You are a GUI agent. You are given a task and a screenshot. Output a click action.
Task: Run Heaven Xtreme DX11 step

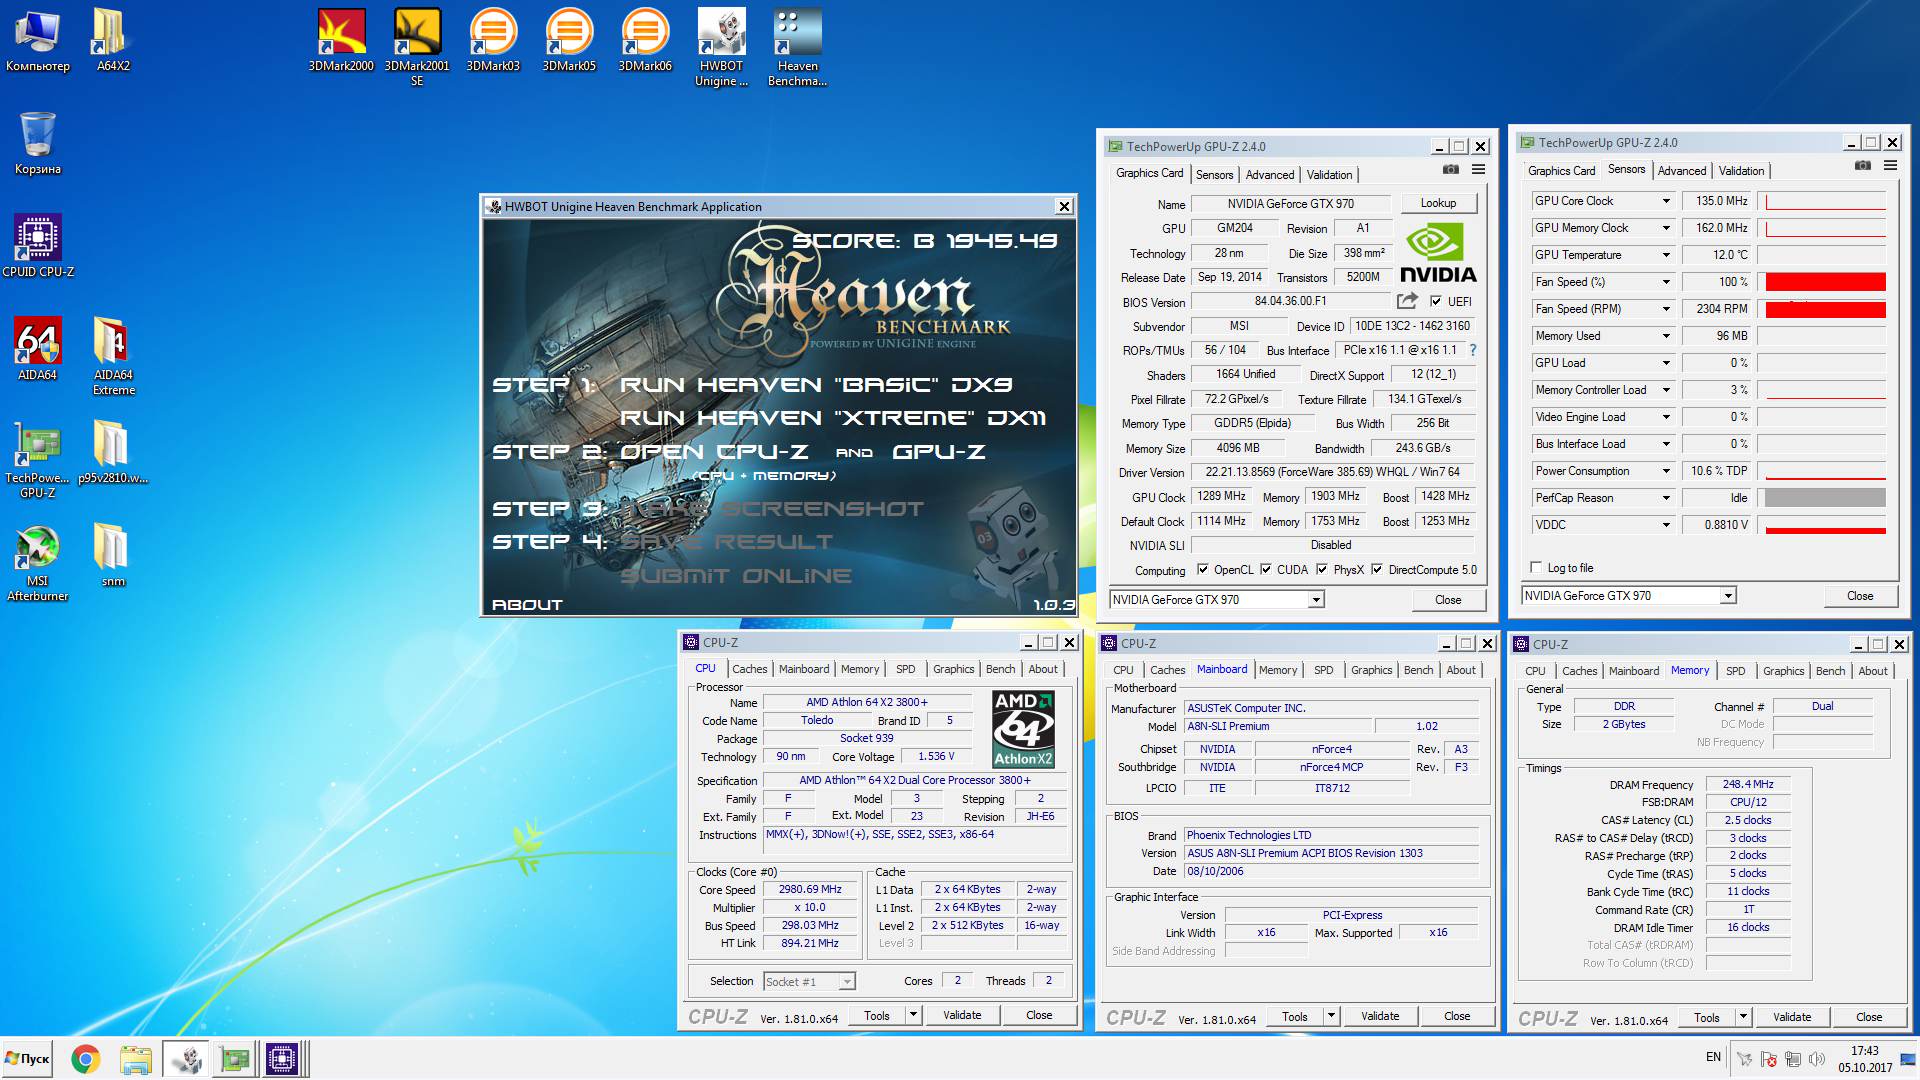(833, 418)
